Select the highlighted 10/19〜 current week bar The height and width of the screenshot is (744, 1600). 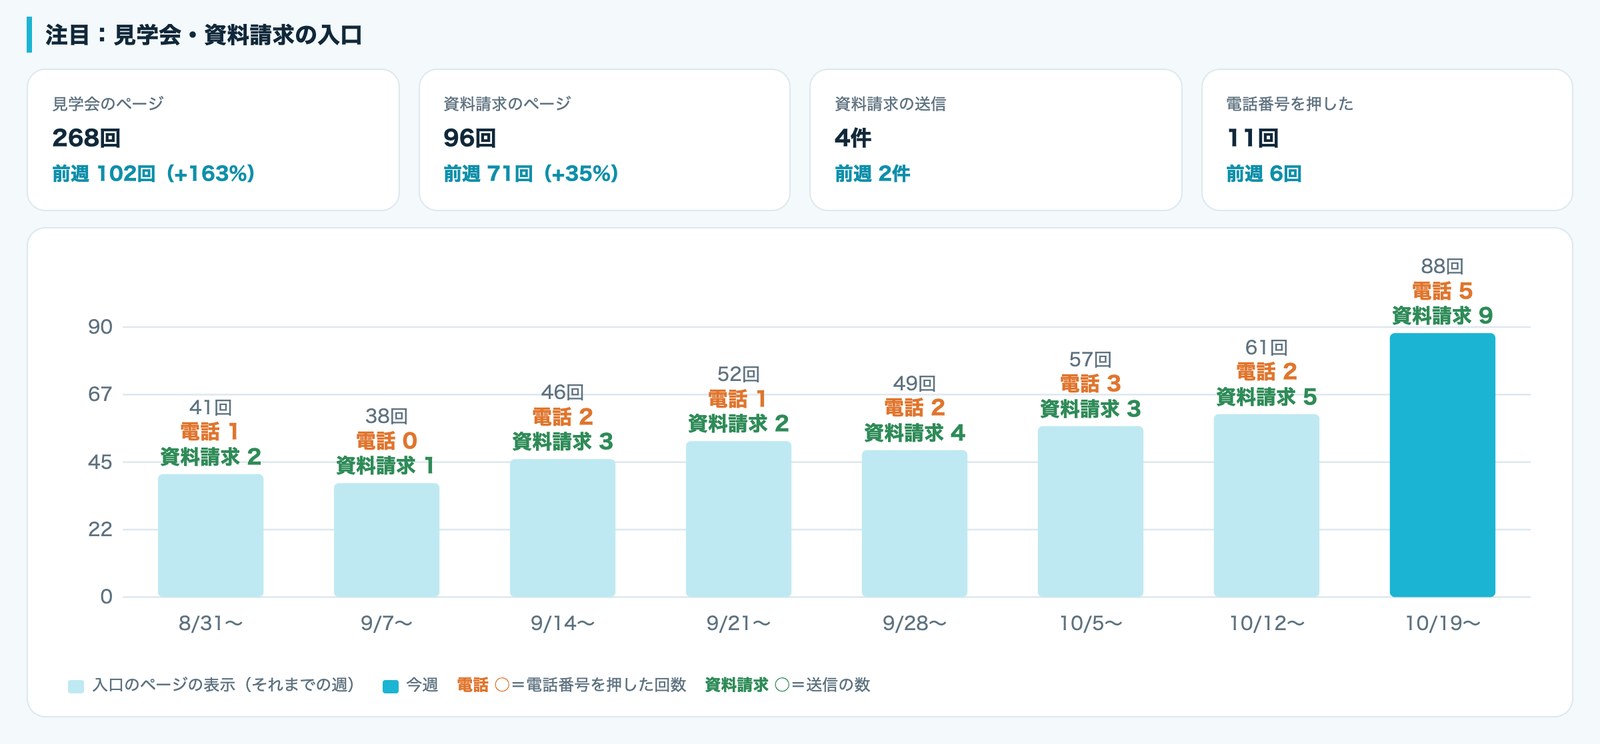tap(1442, 465)
